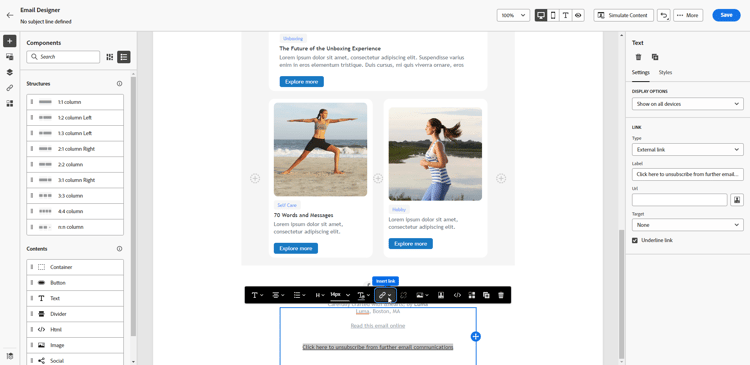
Task: Open the More menu
Action: 688,15
